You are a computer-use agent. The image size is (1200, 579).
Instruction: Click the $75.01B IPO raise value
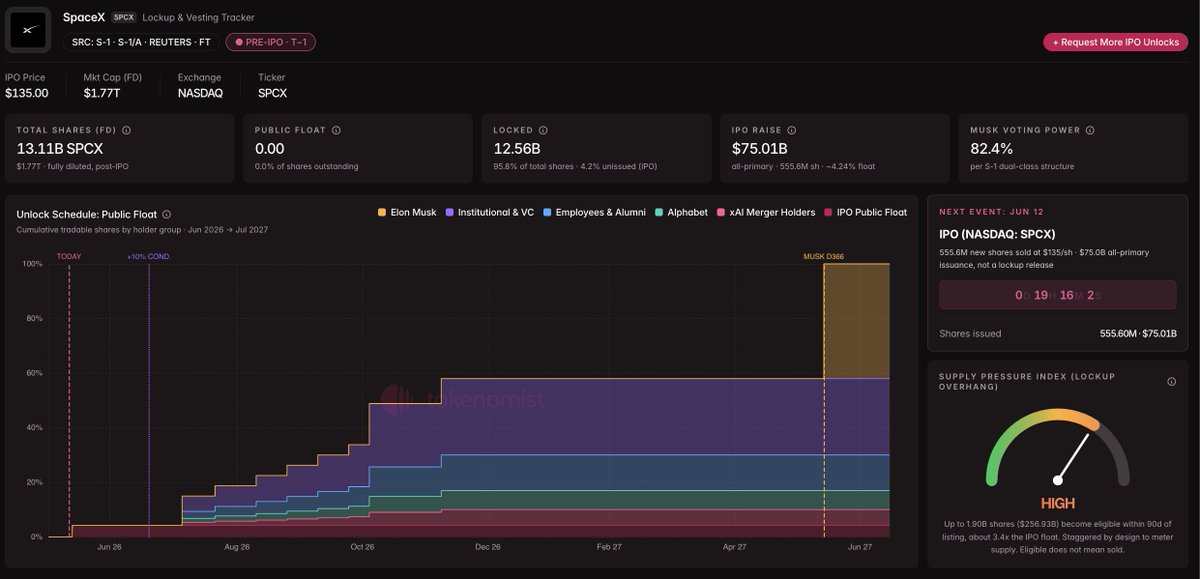point(762,149)
